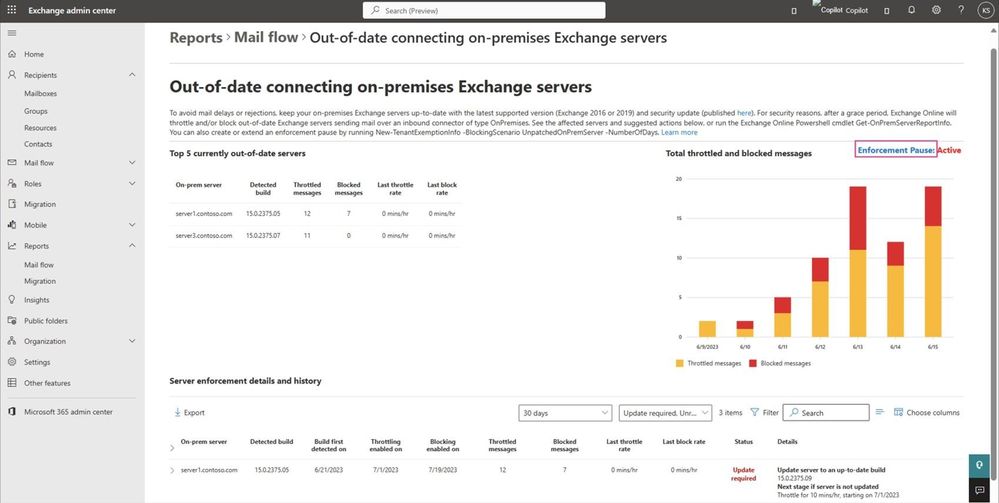Click Enforcement Pause label
The width and height of the screenshot is (999, 503).
click(x=896, y=150)
